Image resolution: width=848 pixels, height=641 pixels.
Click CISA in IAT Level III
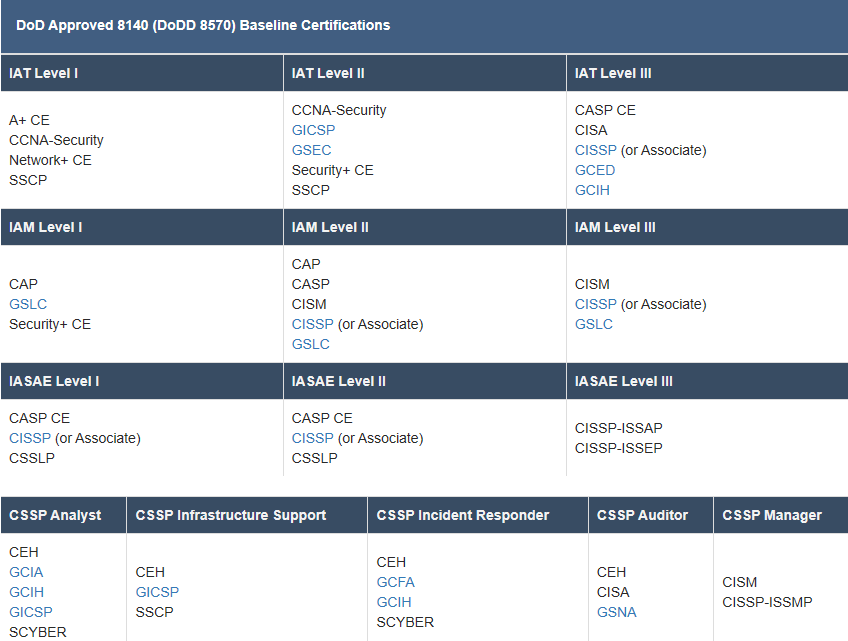click(591, 130)
